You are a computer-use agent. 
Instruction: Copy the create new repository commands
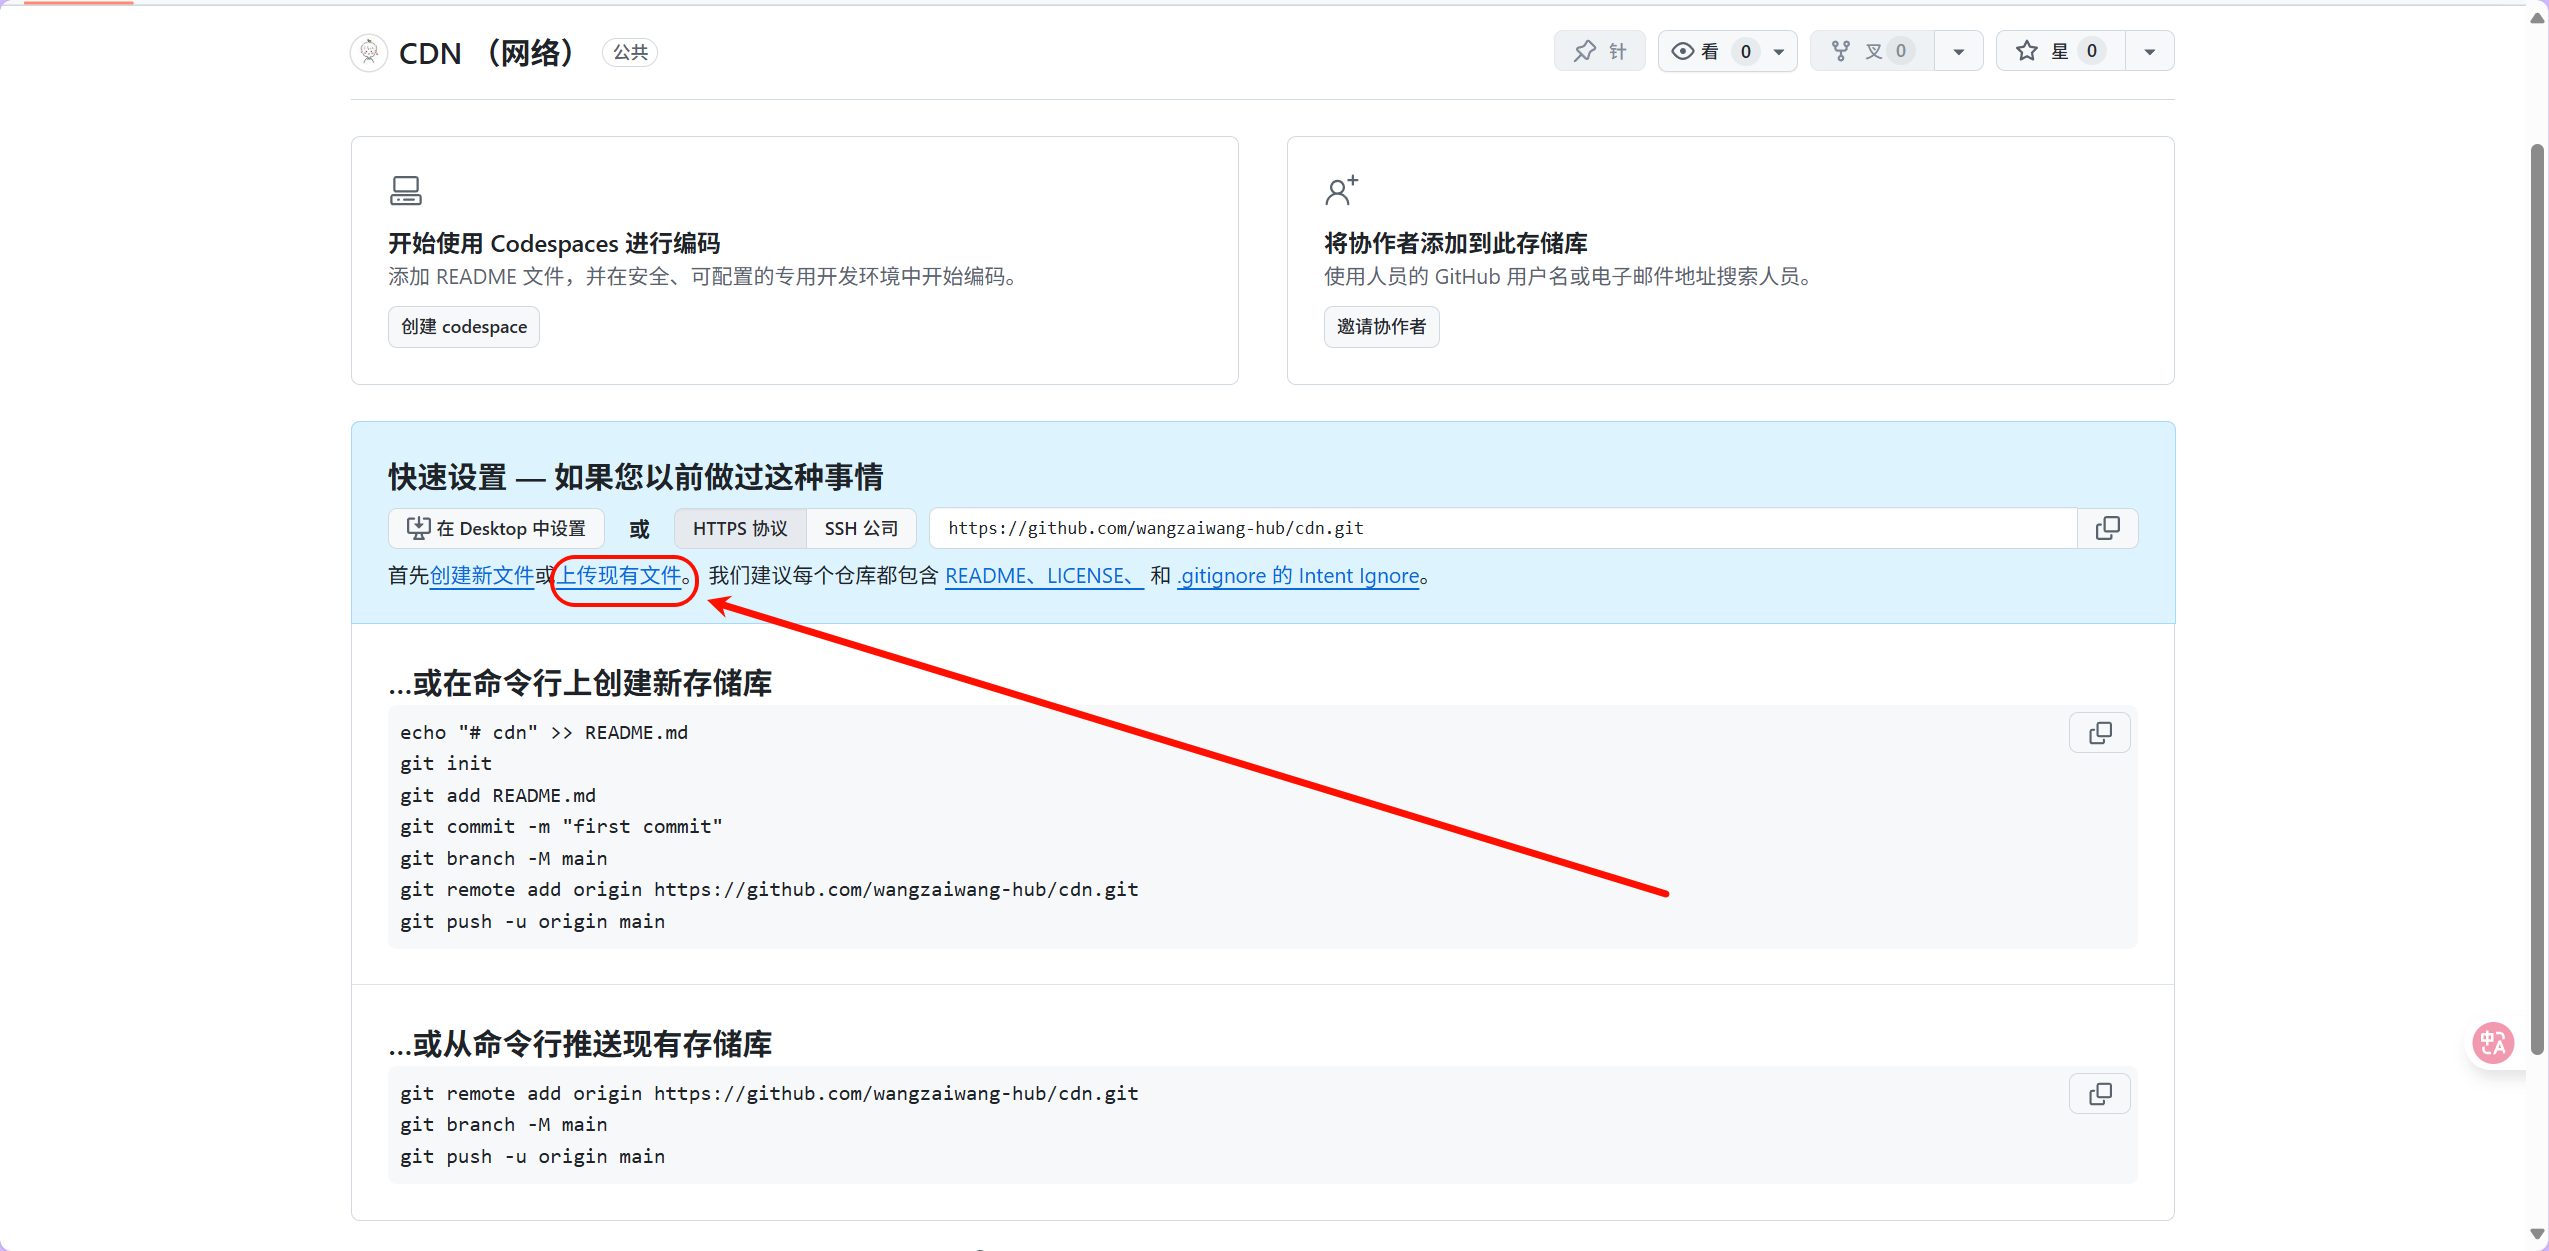[2100, 733]
